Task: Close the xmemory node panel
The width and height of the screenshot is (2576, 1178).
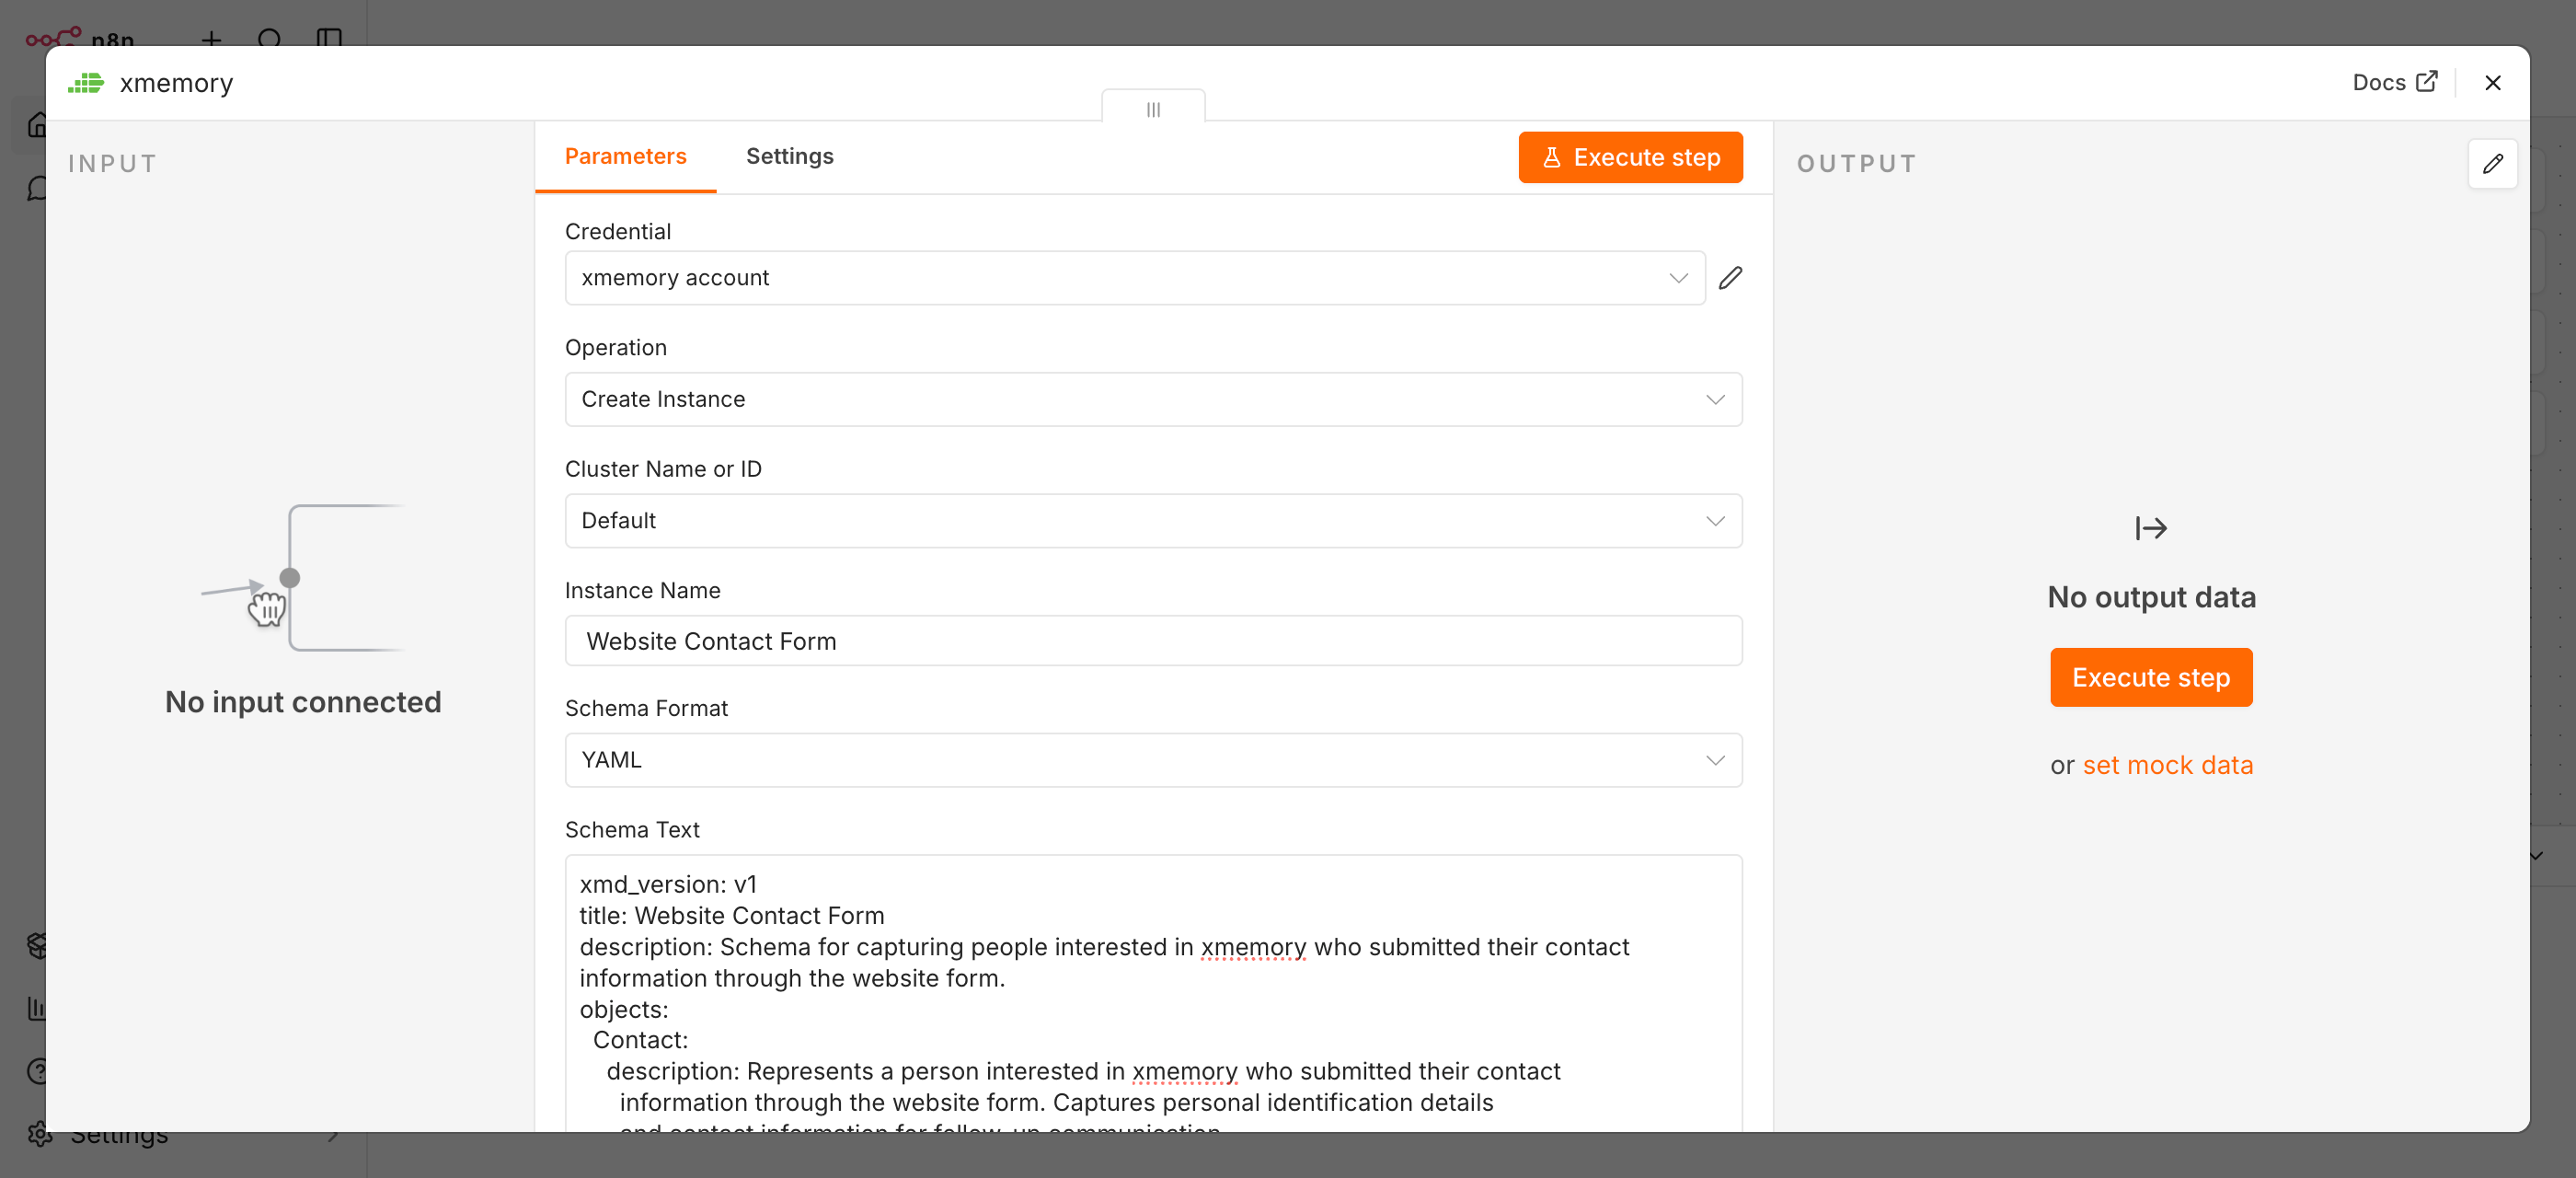Action: [2493, 83]
